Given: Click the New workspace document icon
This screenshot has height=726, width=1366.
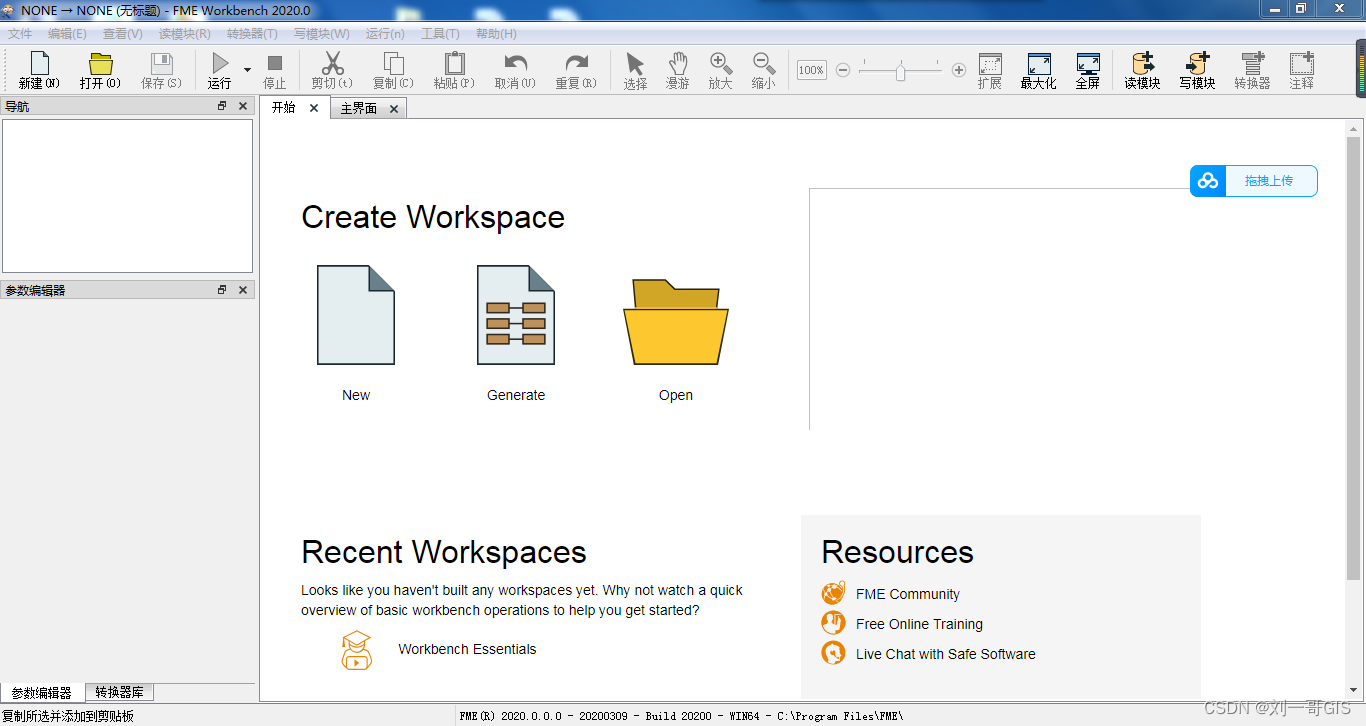Looking at the screenshot, I should click(x=356, y=315).
